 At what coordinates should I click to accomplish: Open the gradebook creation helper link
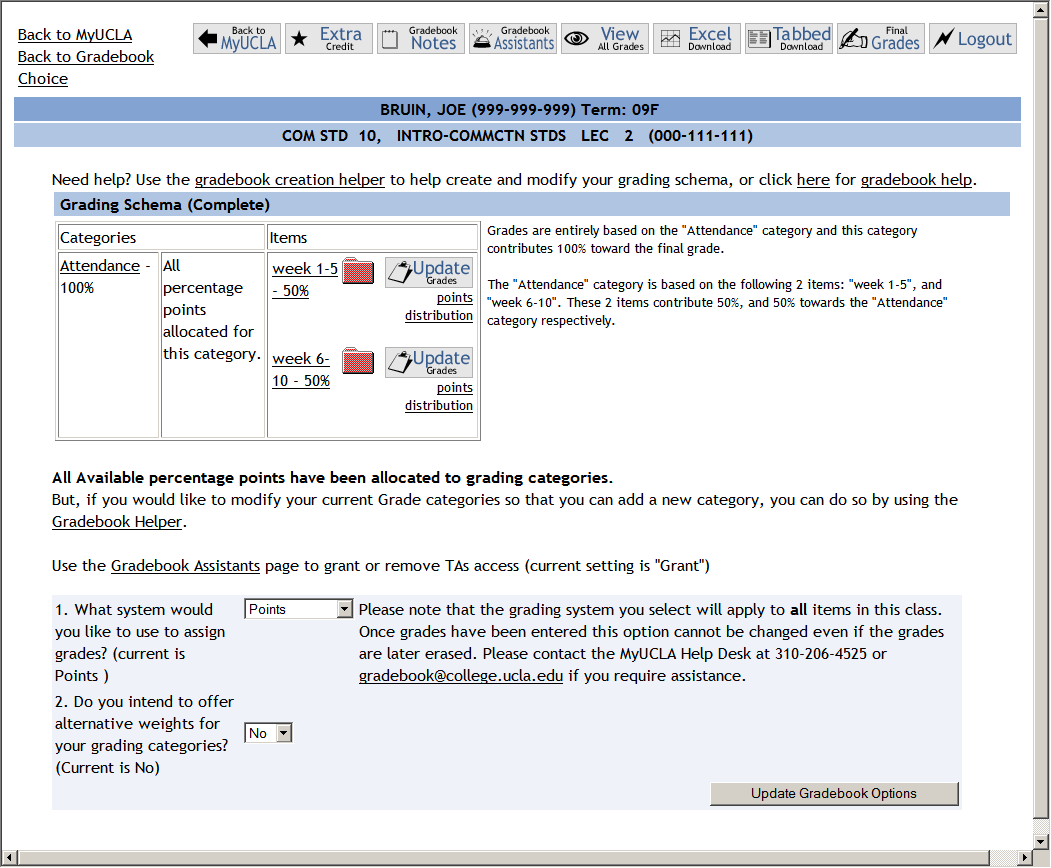tap(289, 180)
